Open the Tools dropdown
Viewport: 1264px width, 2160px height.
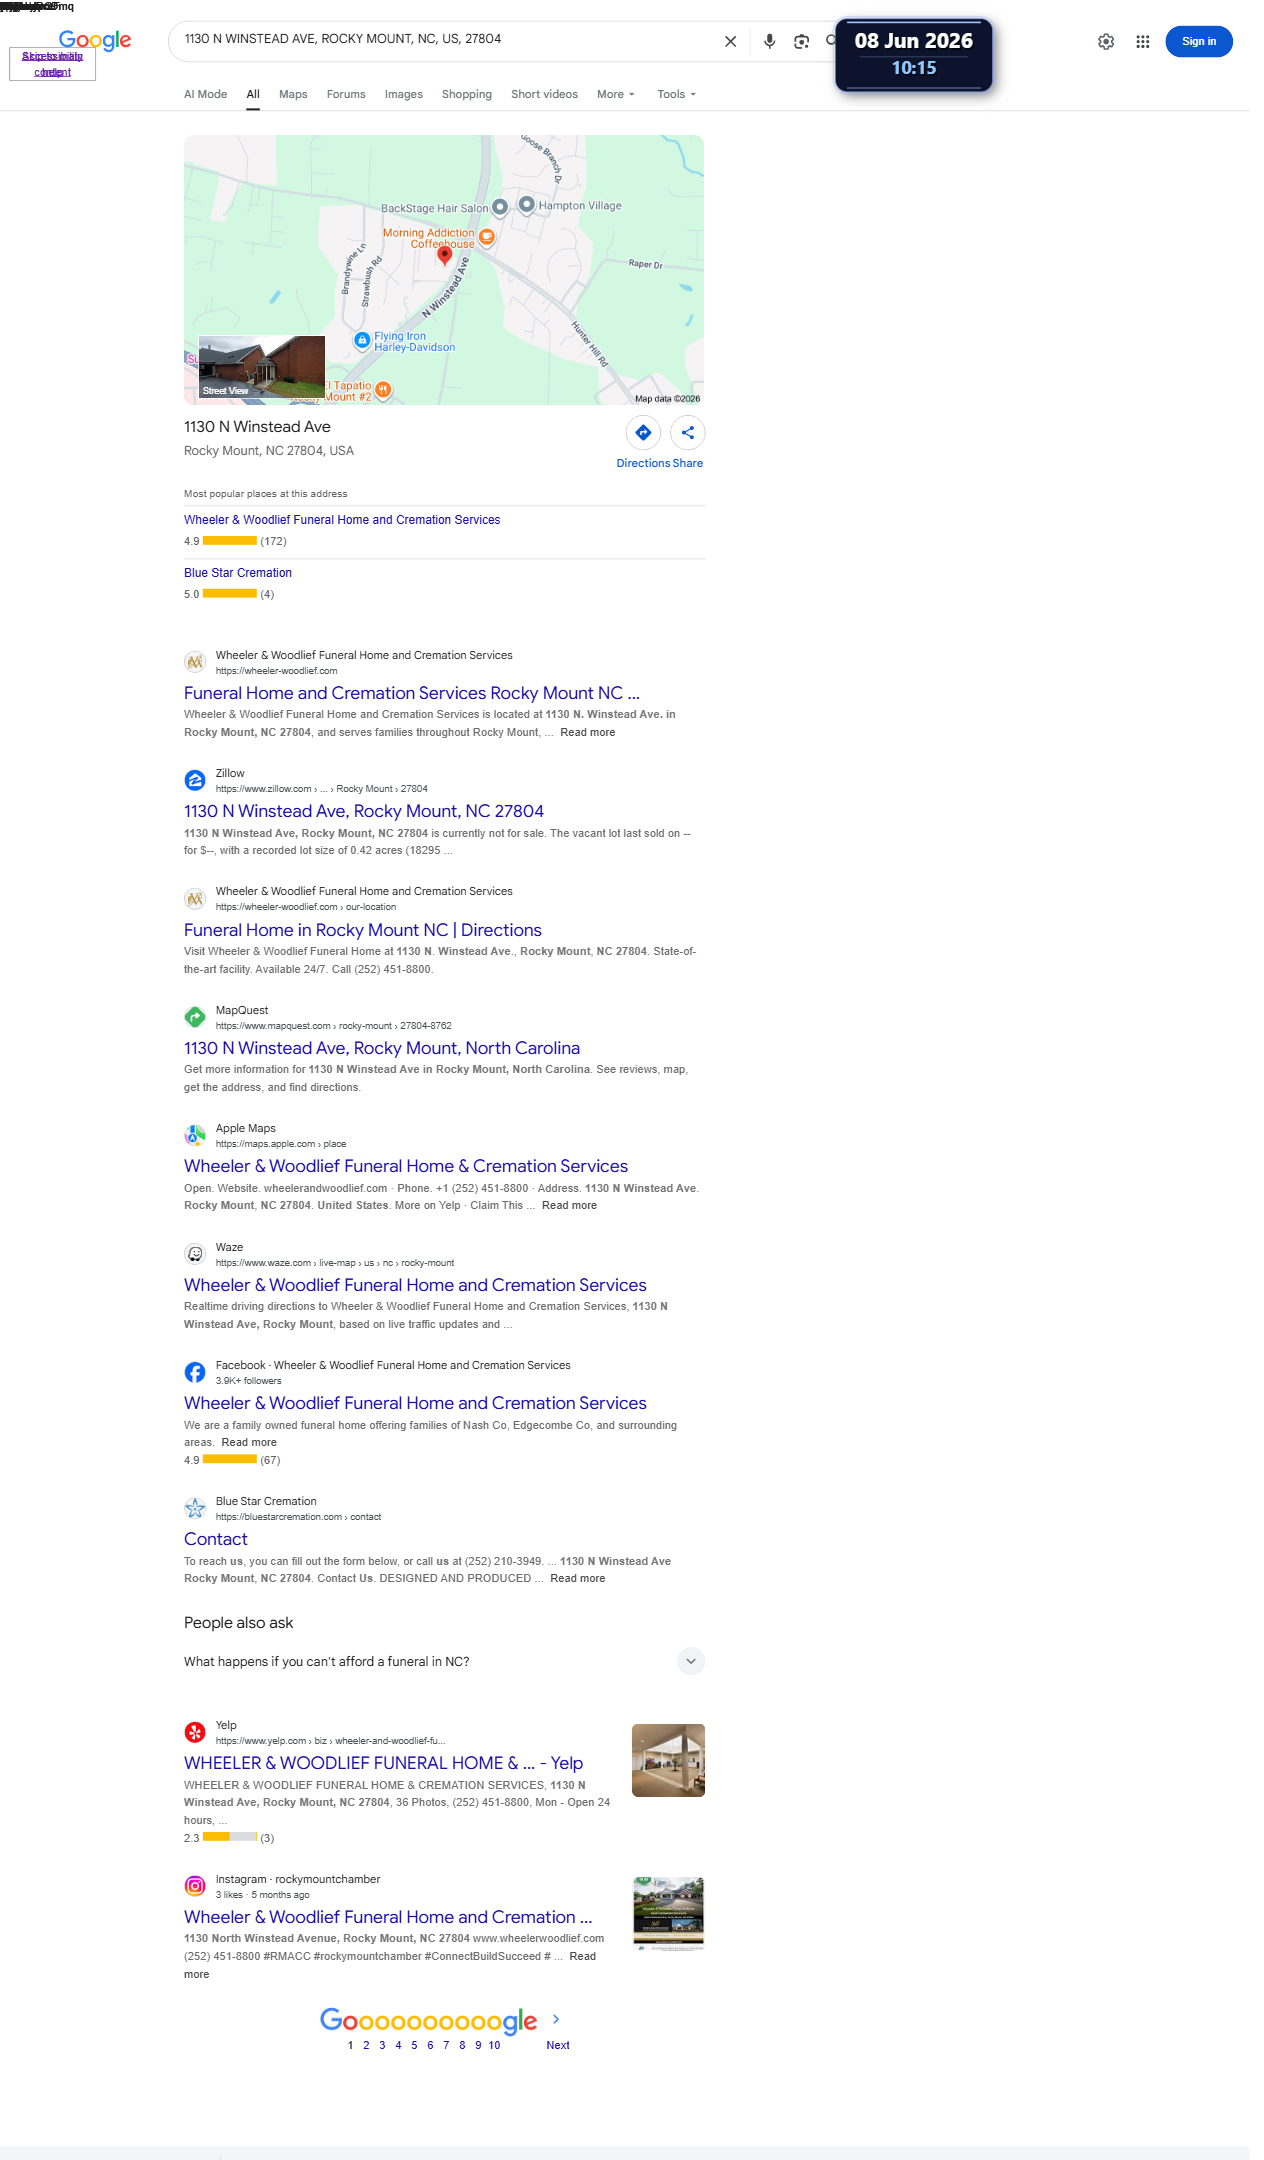[676, 94]
